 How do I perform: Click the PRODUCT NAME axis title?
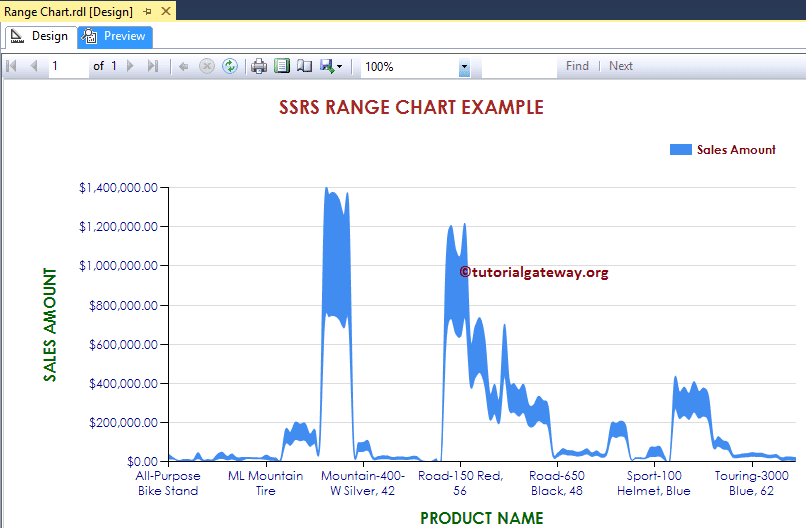(482, 518)
